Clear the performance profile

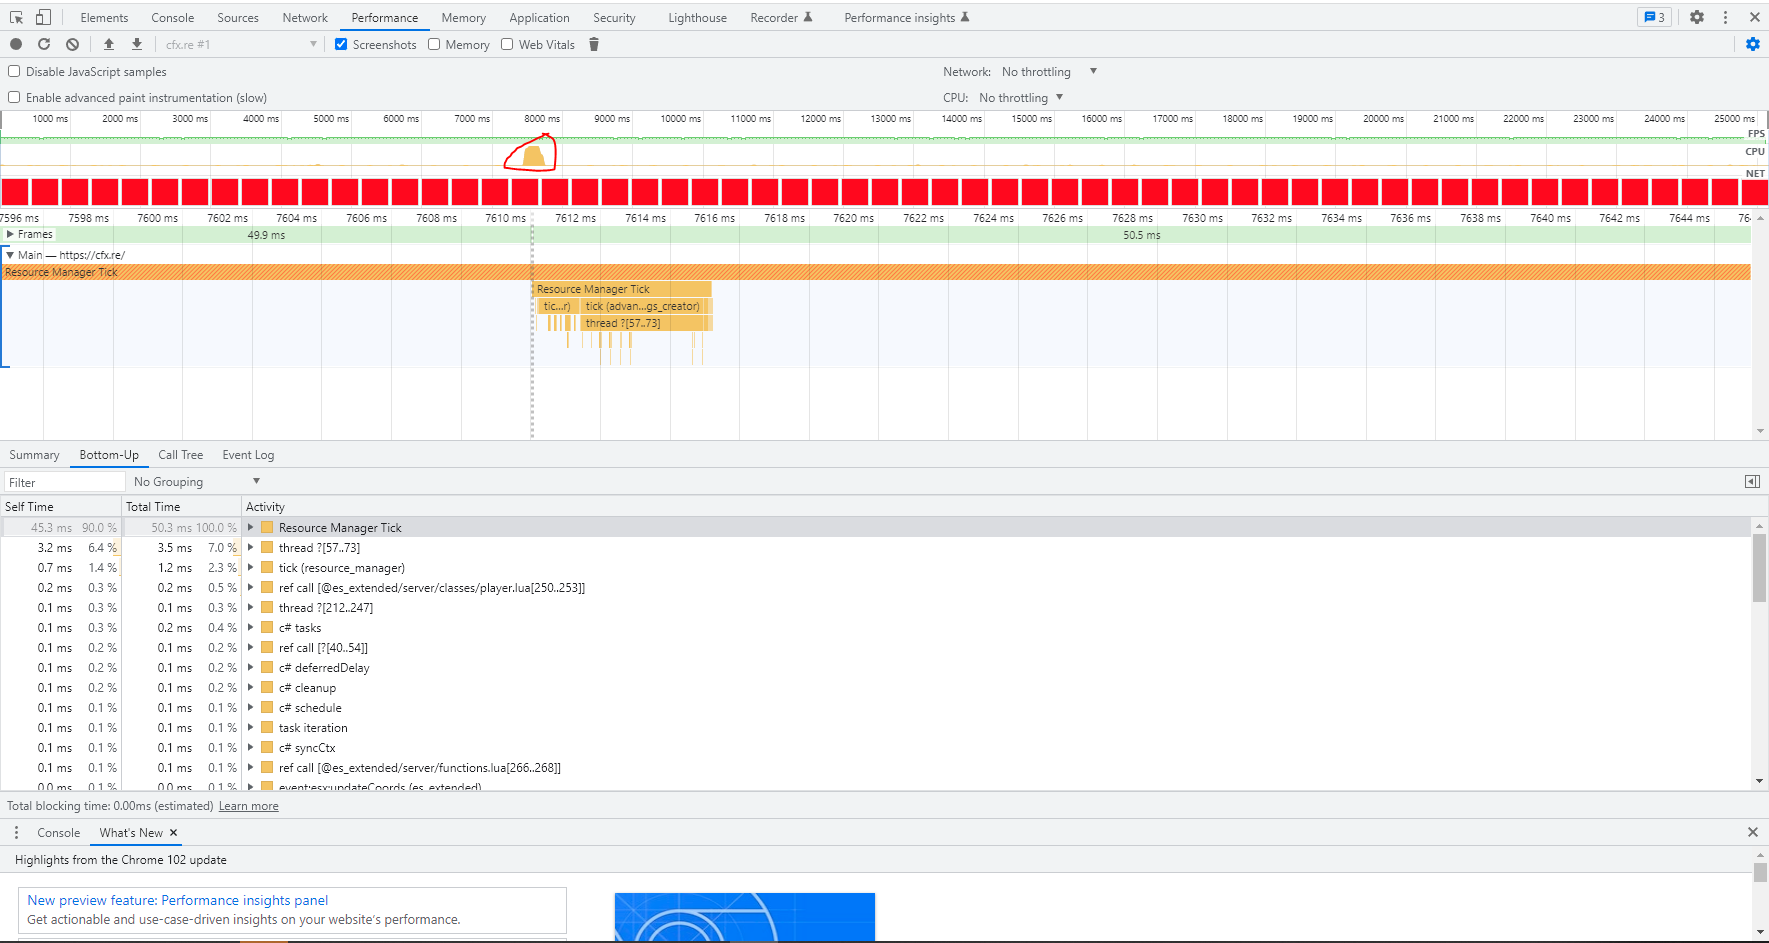point(72,44)
